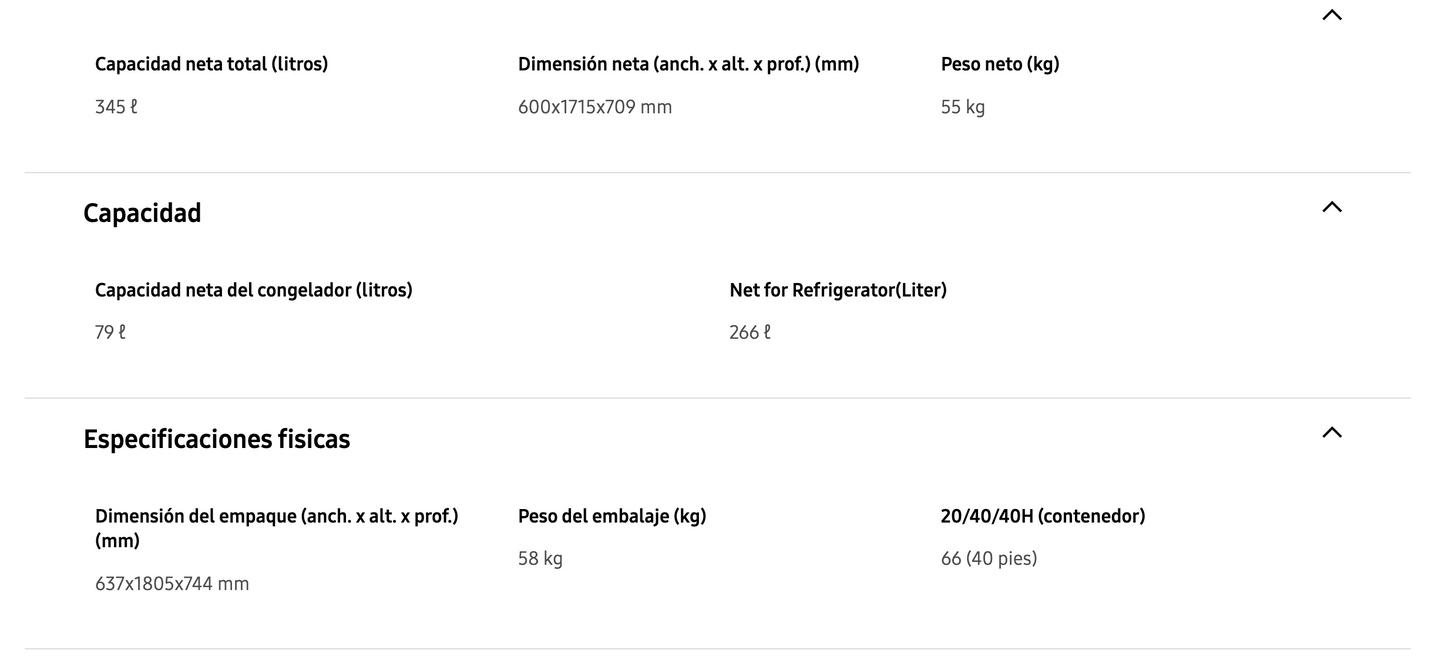Select the Peso neto (kg) label
1445x667 pixels.
click(999, 64)
